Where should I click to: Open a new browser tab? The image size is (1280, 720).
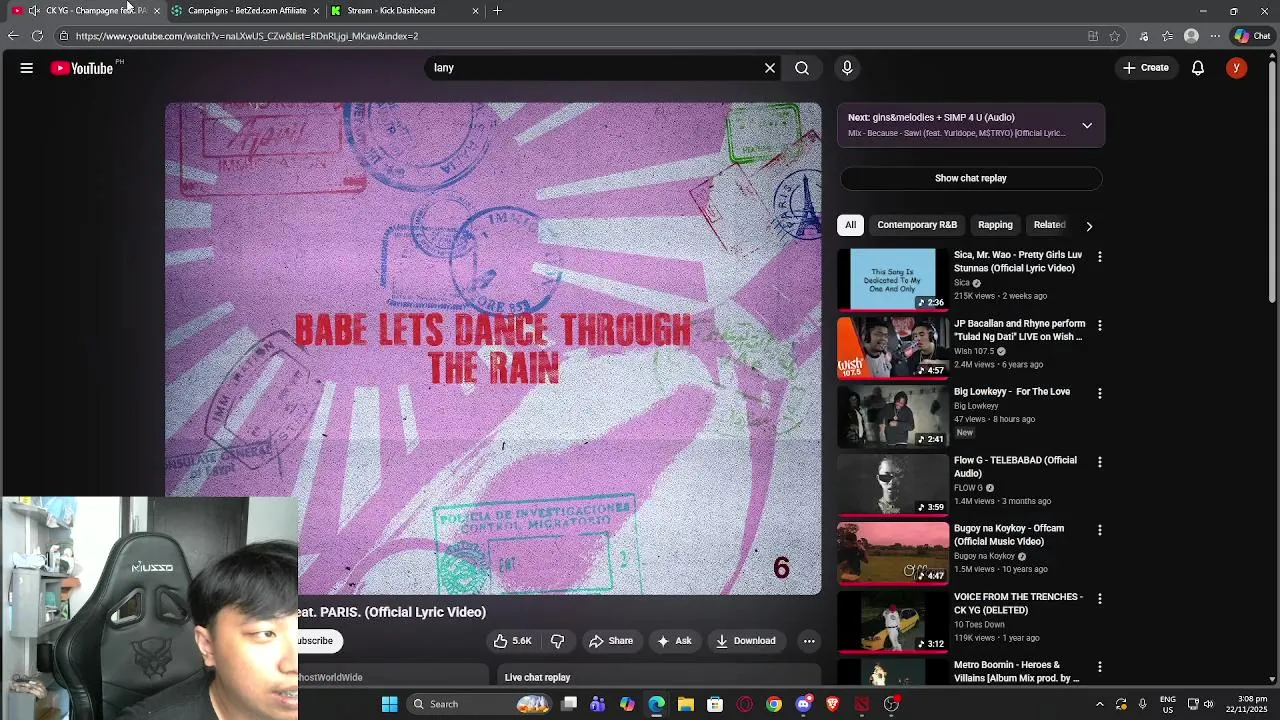click(x=498, y=11)
